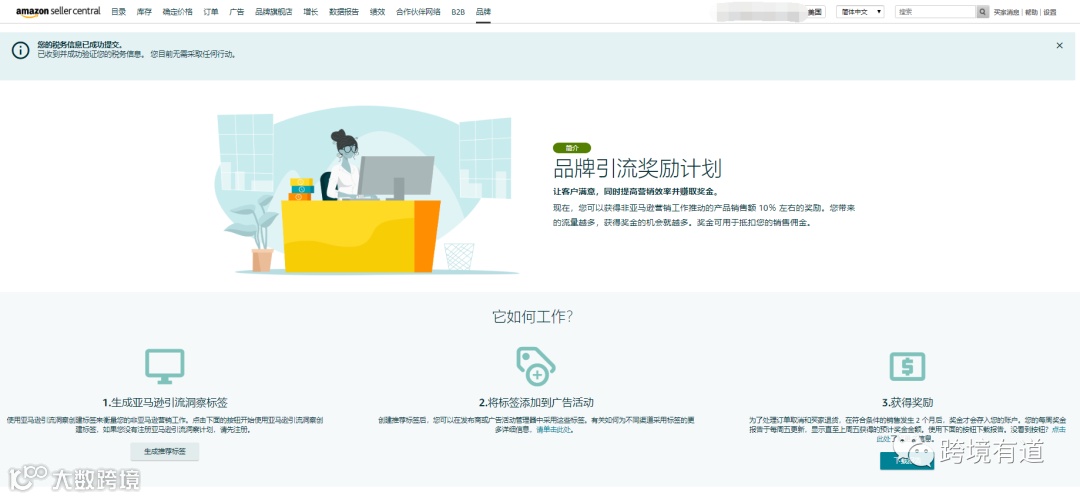Click the title 2.将标签添加到广告活动

(x=536, y=403)
